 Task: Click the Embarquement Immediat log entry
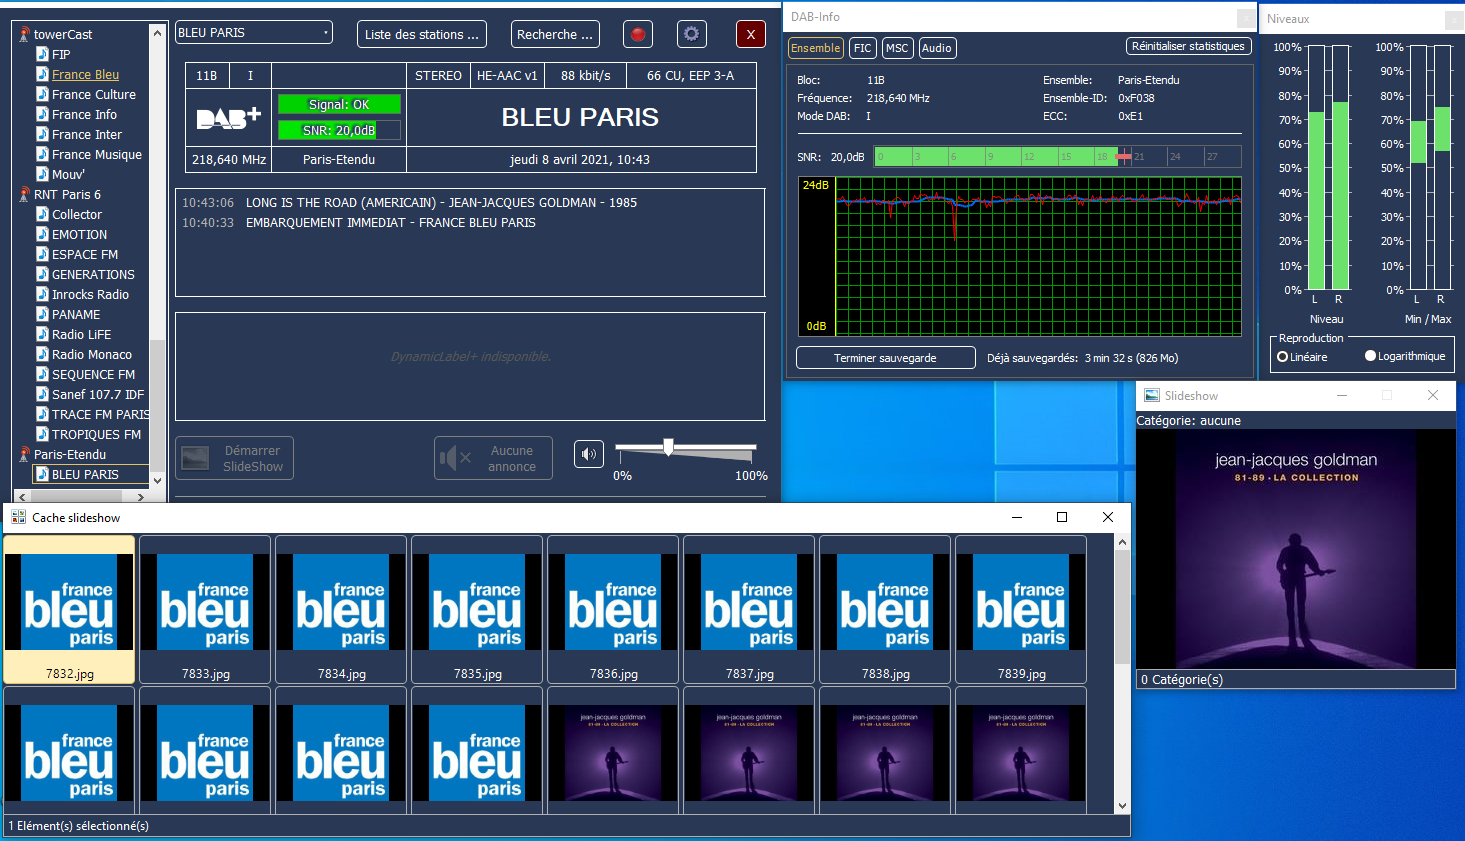pos(359,222)
